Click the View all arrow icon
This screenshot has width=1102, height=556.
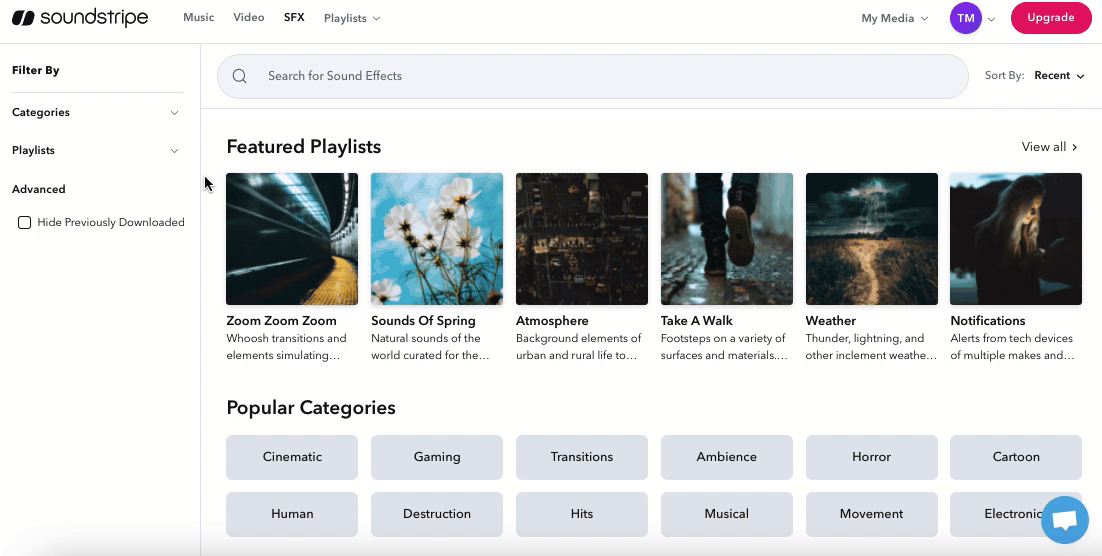coord(1075,147)
